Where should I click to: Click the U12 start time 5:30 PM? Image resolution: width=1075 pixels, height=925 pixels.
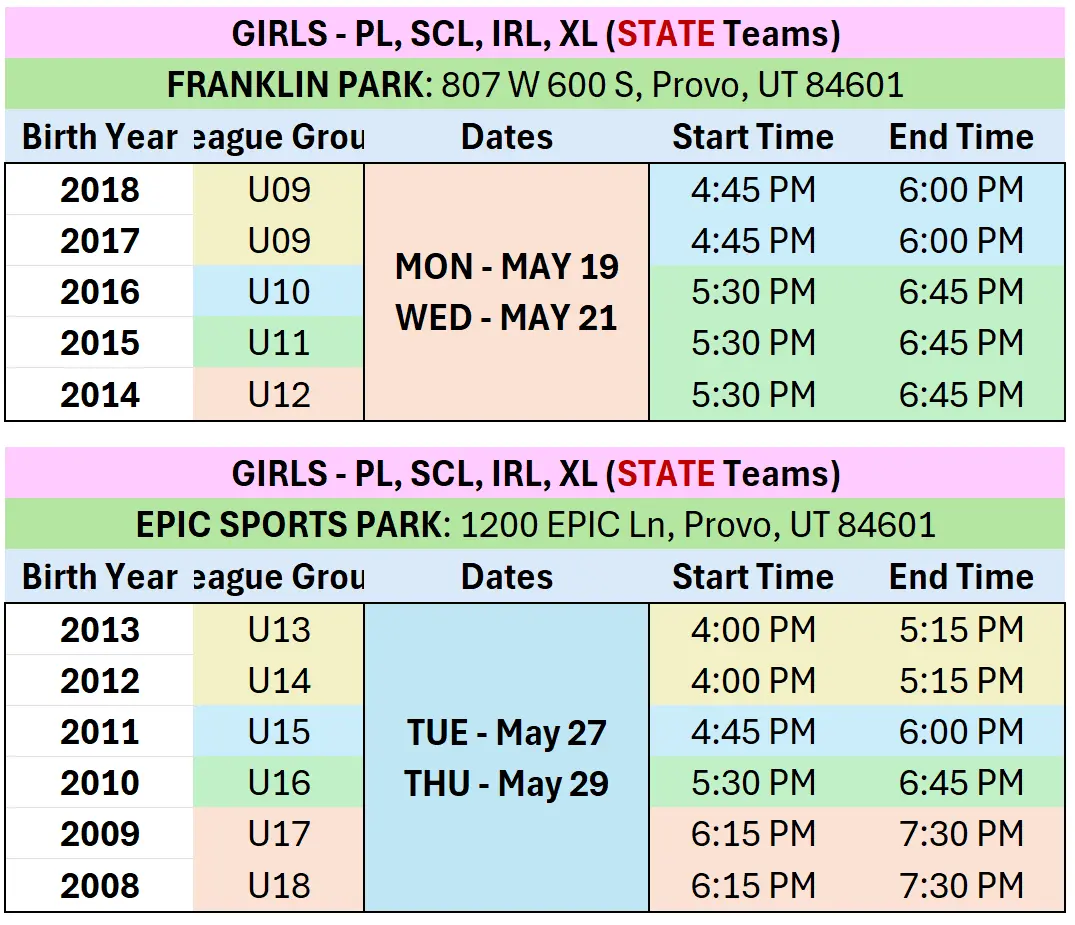tap(753, 394)
